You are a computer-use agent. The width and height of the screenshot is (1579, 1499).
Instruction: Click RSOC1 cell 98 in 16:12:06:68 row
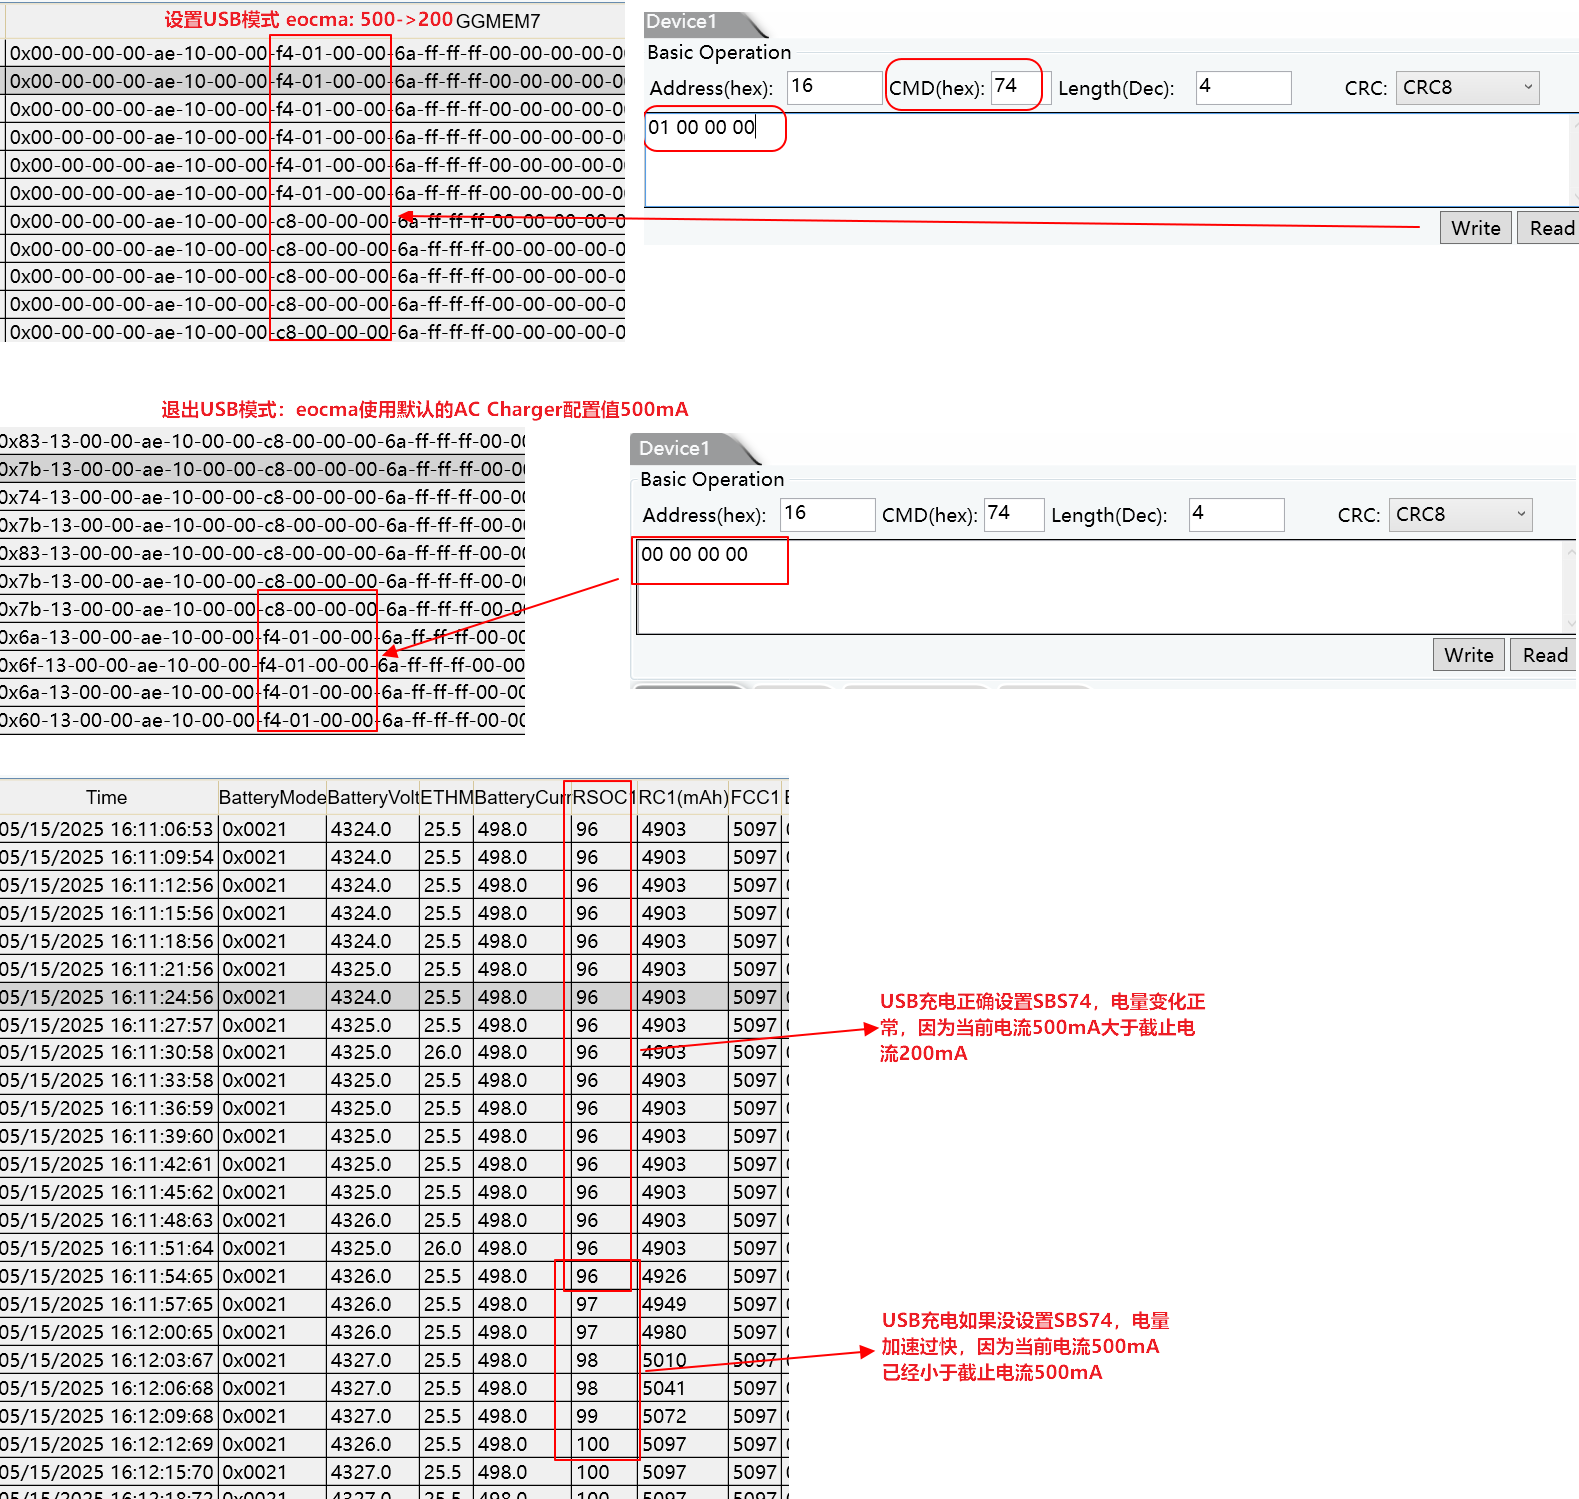click(602, 1388)
